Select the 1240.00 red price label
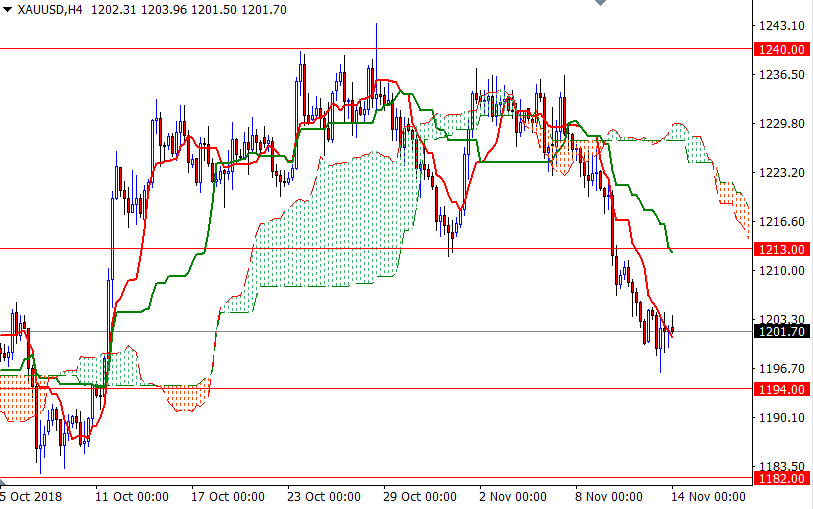Image resolution: width=813 pixels, height=509 pixels. coord(781,48)
